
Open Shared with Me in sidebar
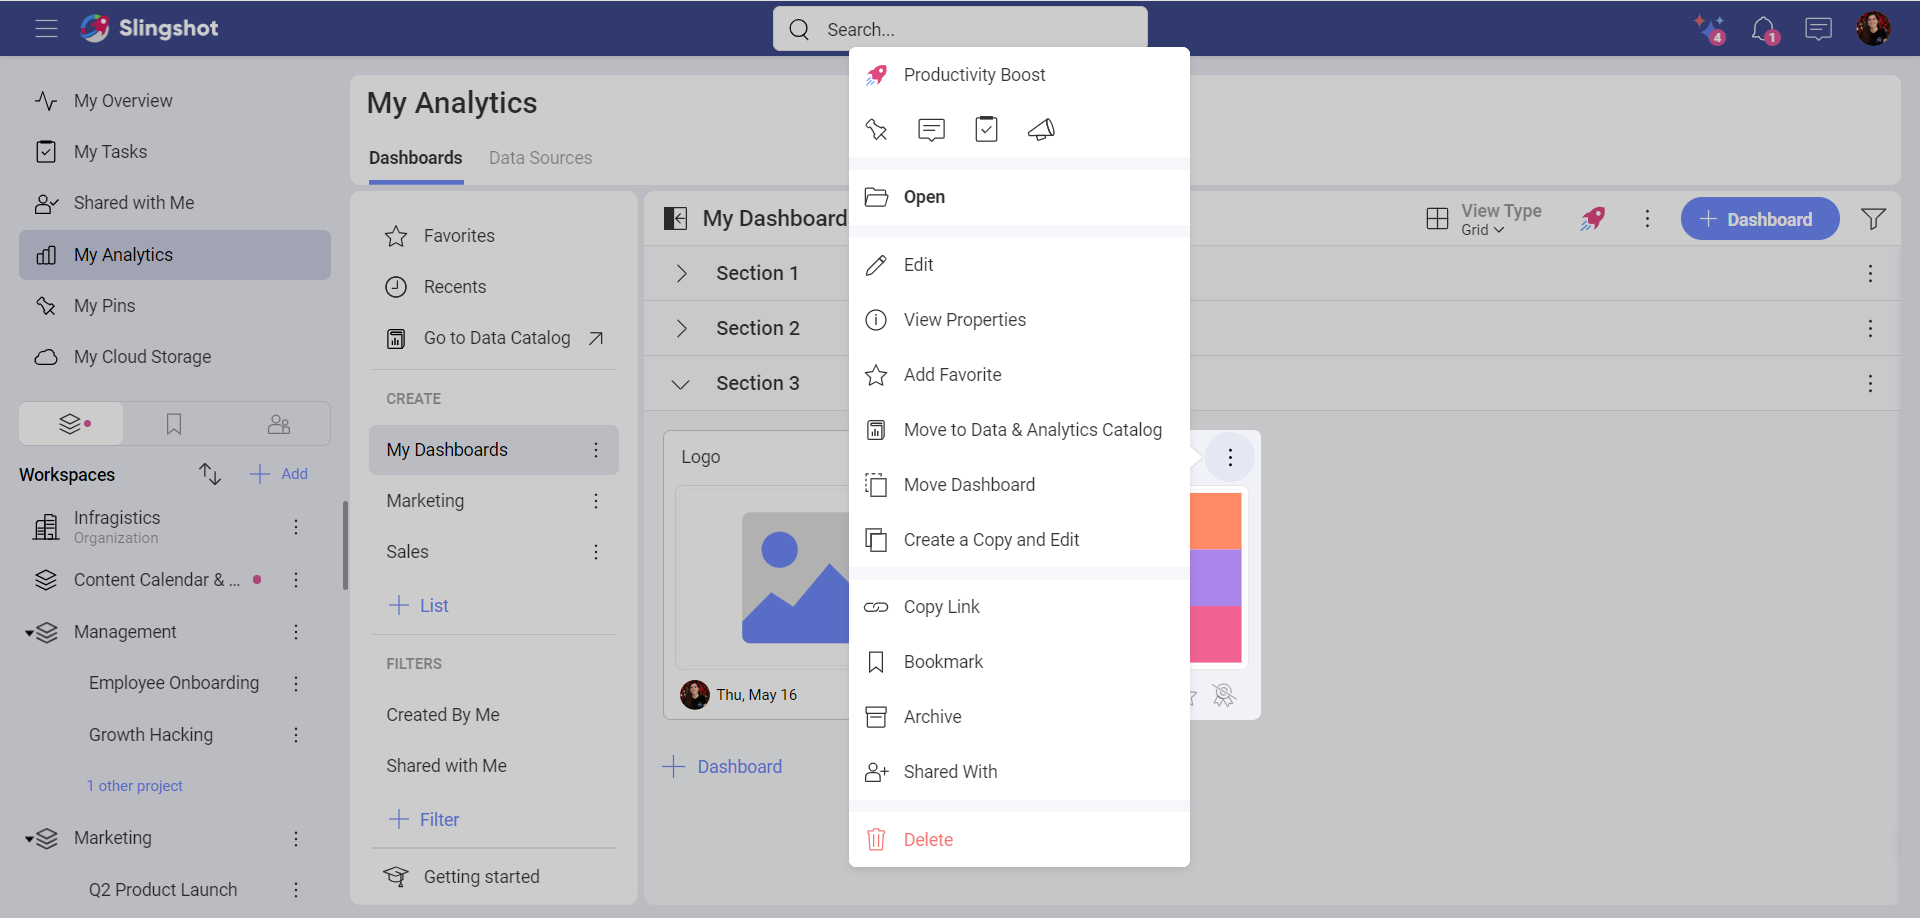(175, 203)
